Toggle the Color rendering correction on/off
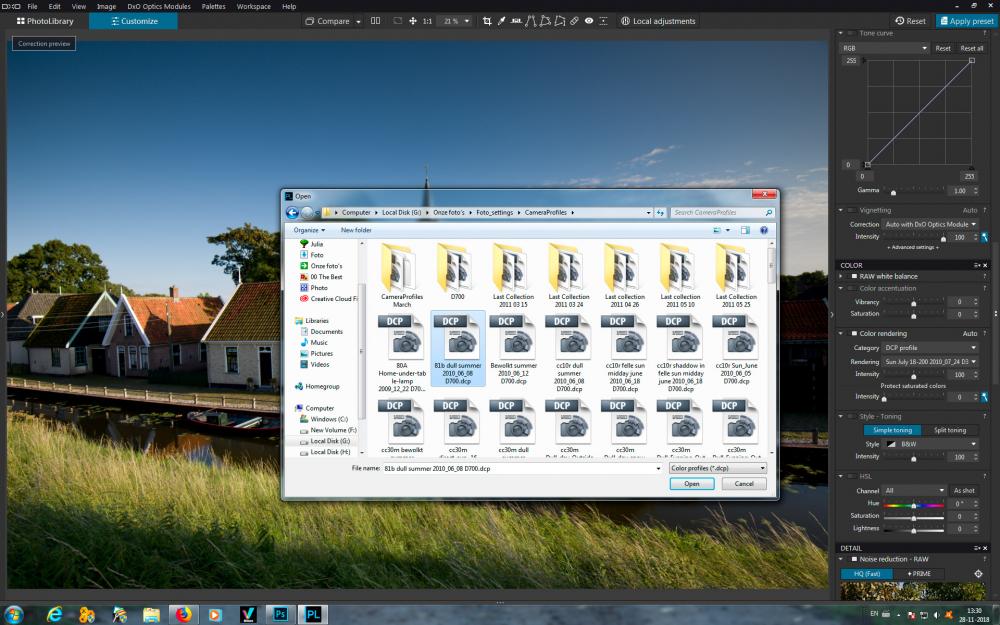 [x=854, y=334]
